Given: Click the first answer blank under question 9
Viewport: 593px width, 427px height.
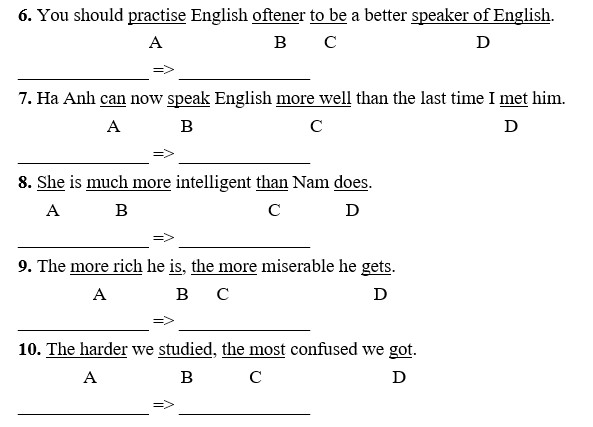Looking at the screenshot, I should (84, 330).
